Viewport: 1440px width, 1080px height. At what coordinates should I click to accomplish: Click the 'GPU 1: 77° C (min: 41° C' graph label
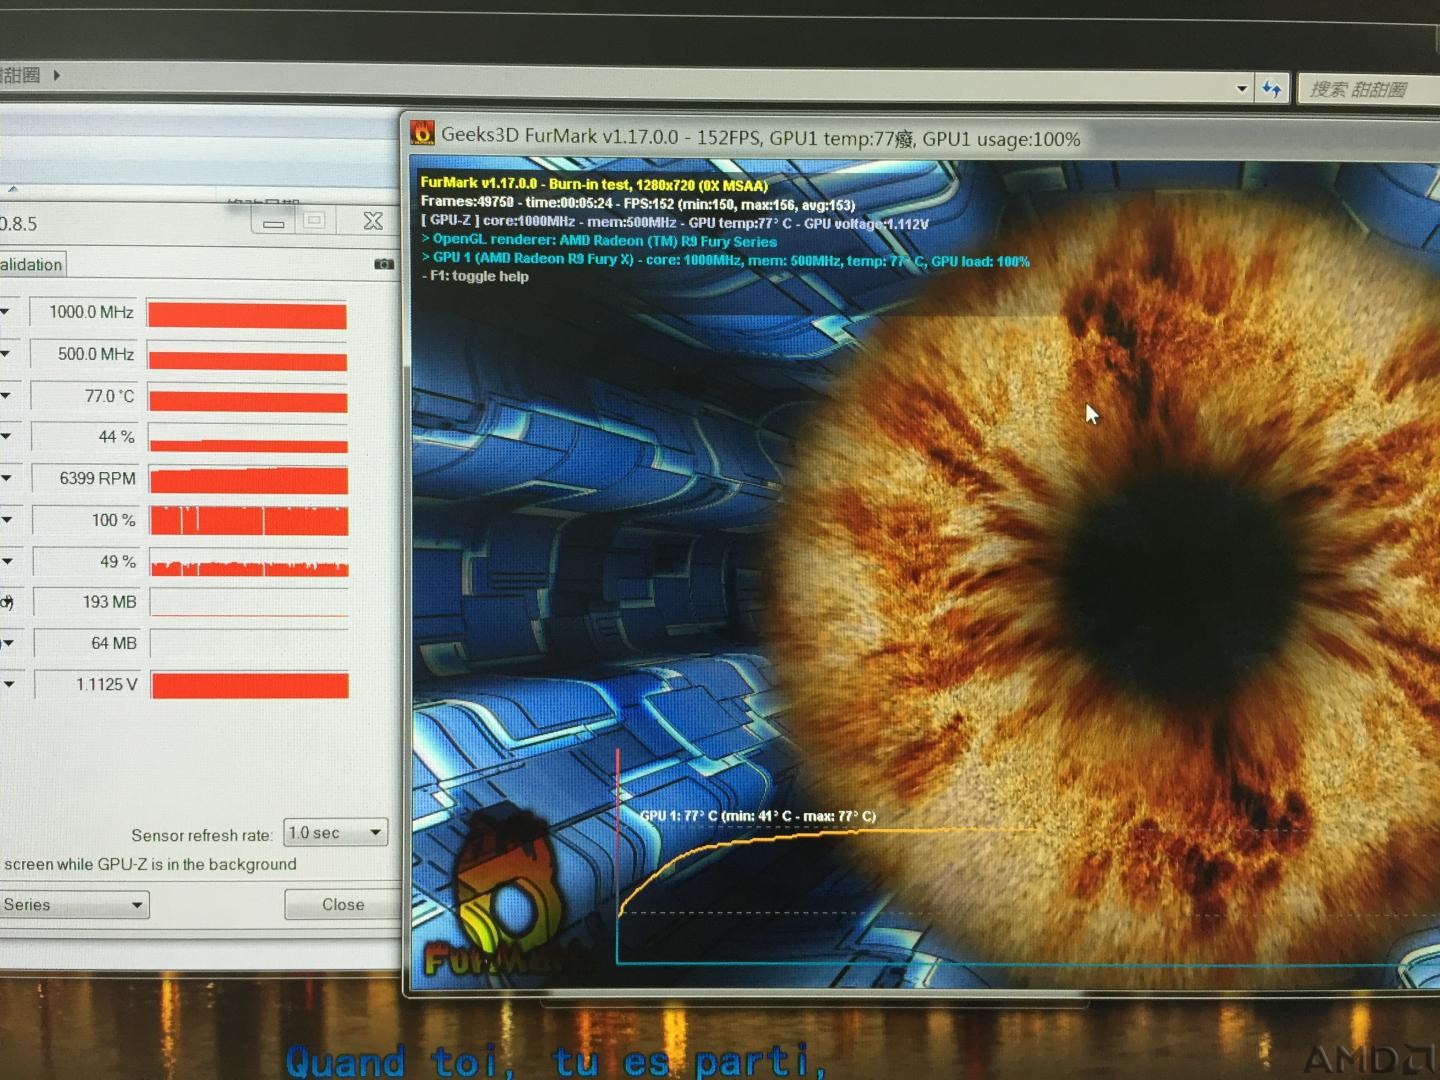pos(758,816)
